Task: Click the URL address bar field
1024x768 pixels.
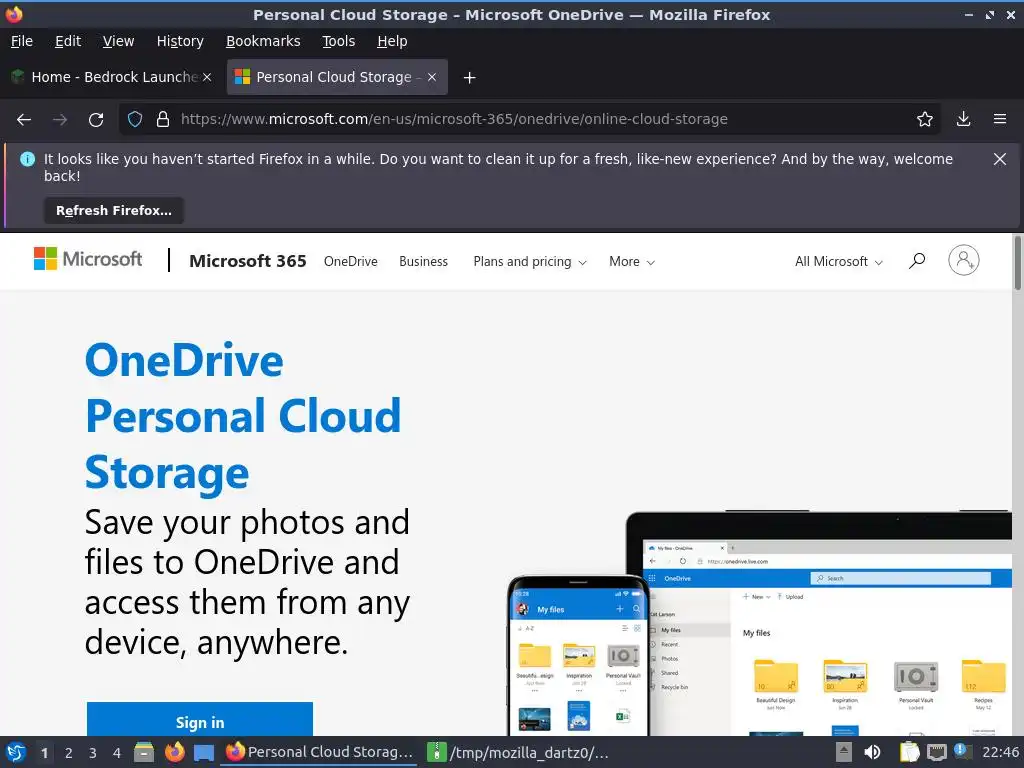Action: click(529, 119)
